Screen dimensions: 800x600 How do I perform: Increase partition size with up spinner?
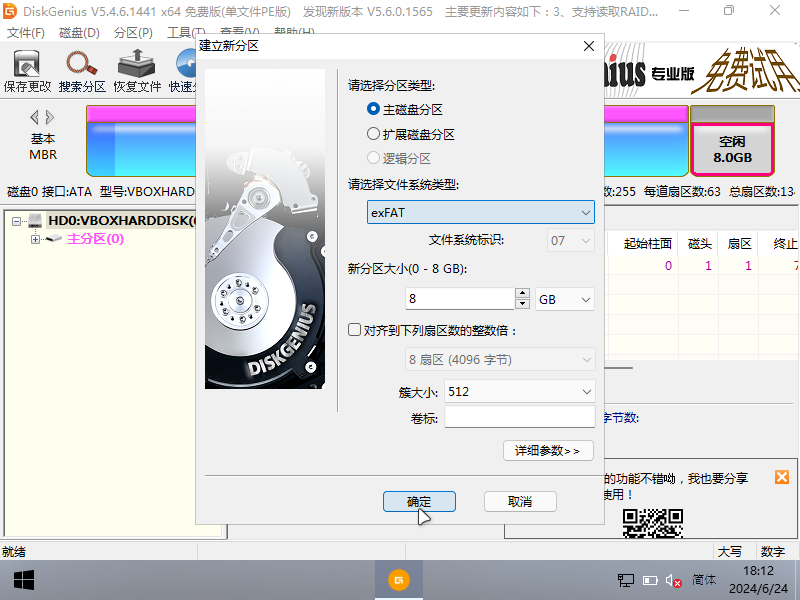tap(522, 293)
